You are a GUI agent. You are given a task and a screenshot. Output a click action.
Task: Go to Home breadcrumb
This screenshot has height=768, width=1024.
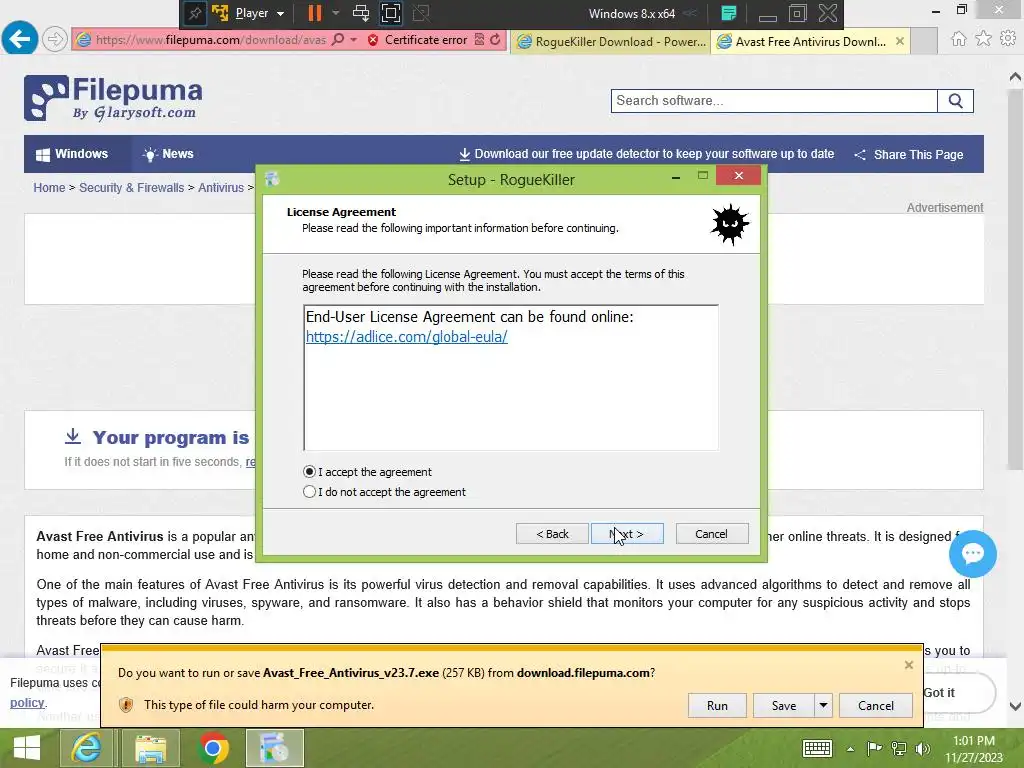49,187
